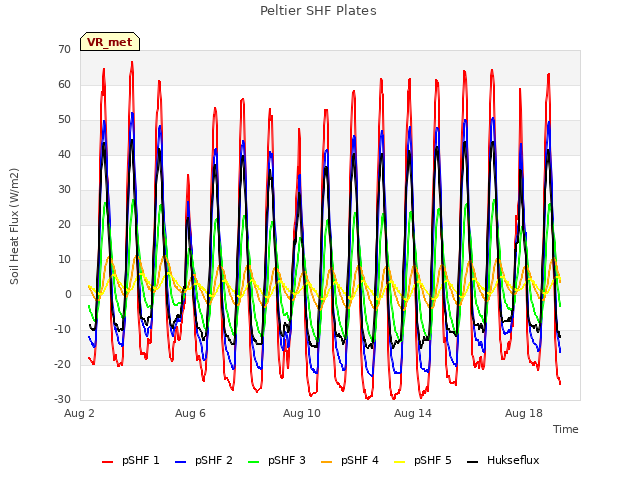The width and height of the screenshot is (640, 480).
Task: Click the Aug 6 x-axis tick label
Action: coord(190,413)
